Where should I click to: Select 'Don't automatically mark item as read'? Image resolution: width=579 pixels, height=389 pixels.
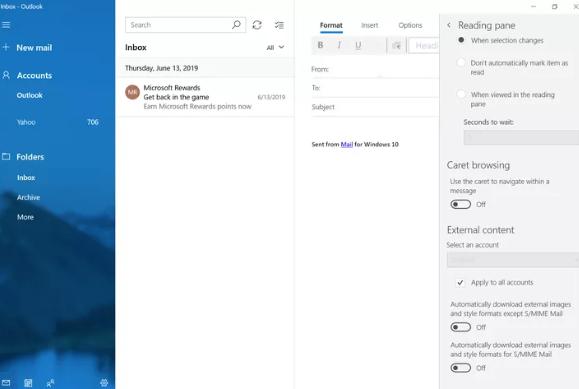click(x=461, y=62)
